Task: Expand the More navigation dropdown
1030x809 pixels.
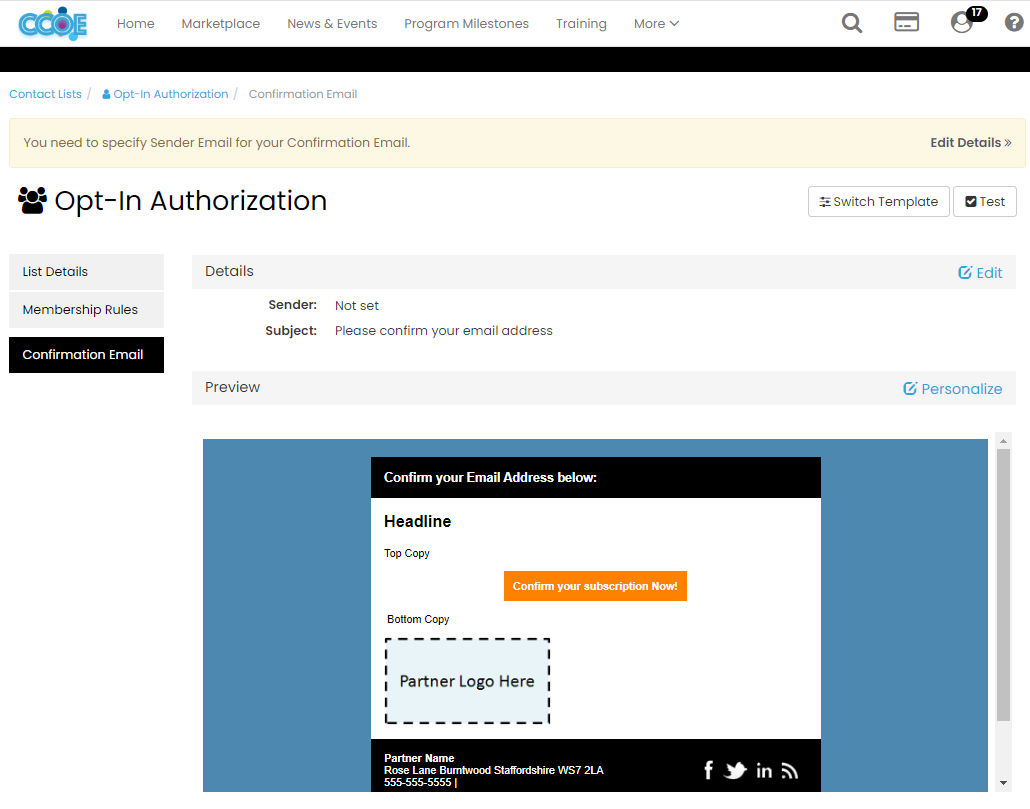Action: [655, 23]
